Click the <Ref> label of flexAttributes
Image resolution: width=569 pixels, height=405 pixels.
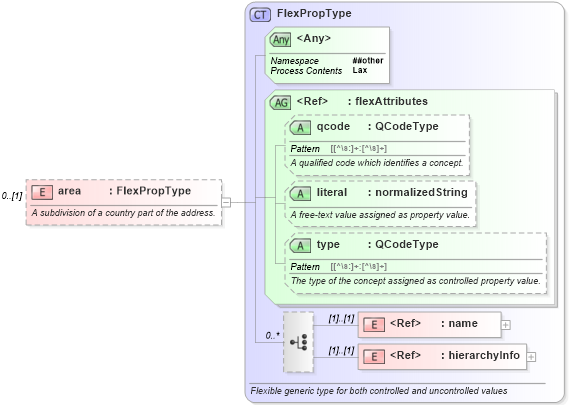pyautogui.click(x=312, y=101)
